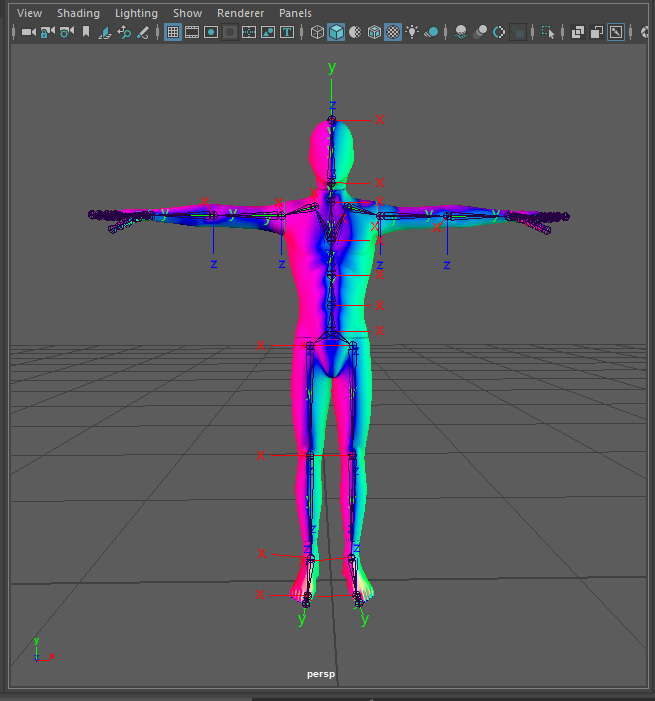Image resolution: width=655 pixels, height=701 pixels.
Task: Click the camera Bookmarks icon
Action: click(x=86, y=32)
